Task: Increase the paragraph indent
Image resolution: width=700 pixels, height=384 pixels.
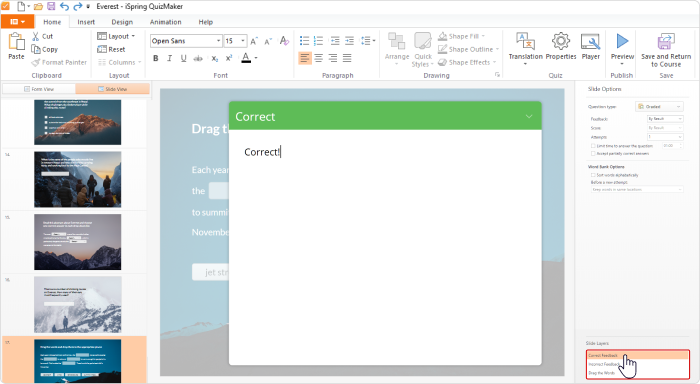Action: coord(349,41)
